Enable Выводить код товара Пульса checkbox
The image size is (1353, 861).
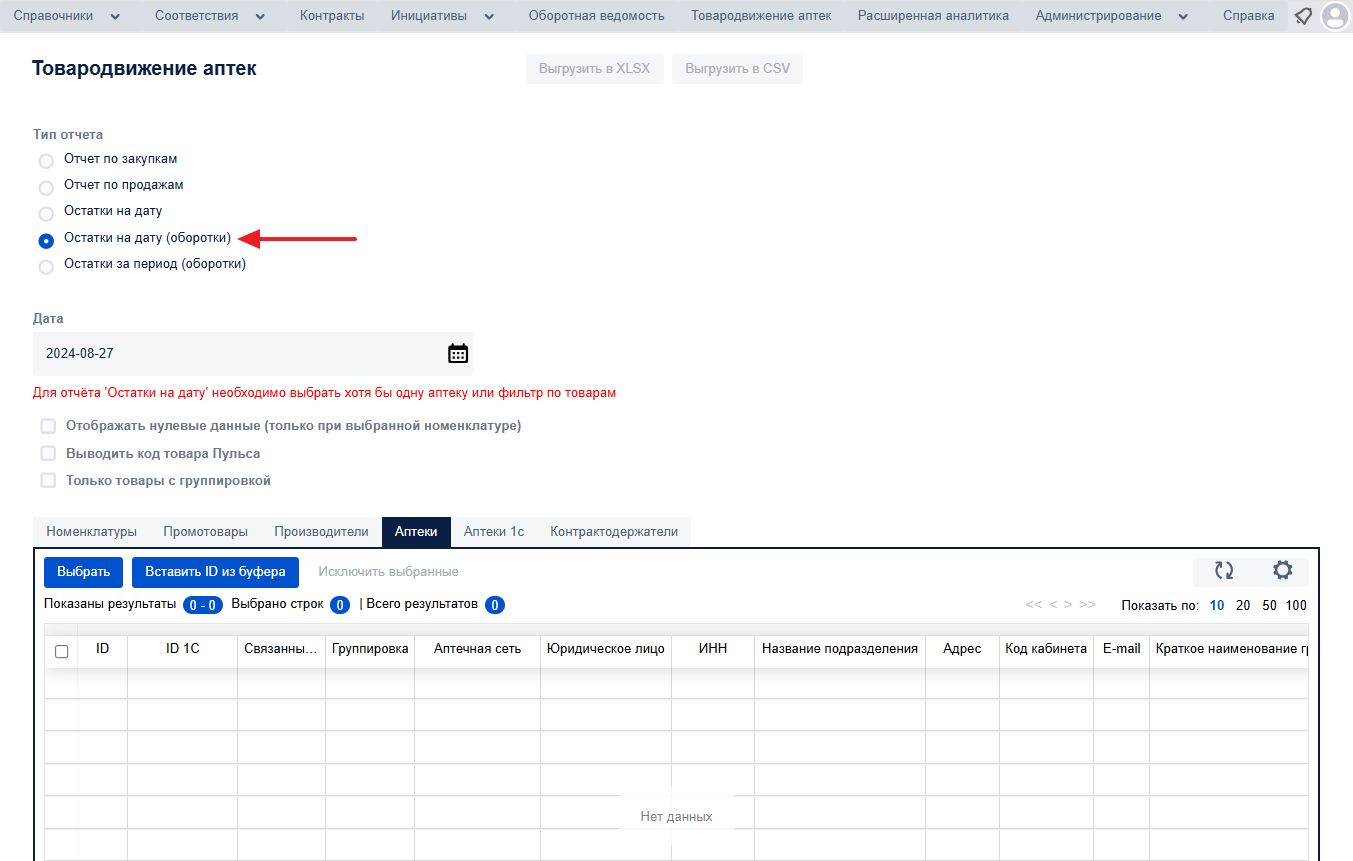(48, 453)
